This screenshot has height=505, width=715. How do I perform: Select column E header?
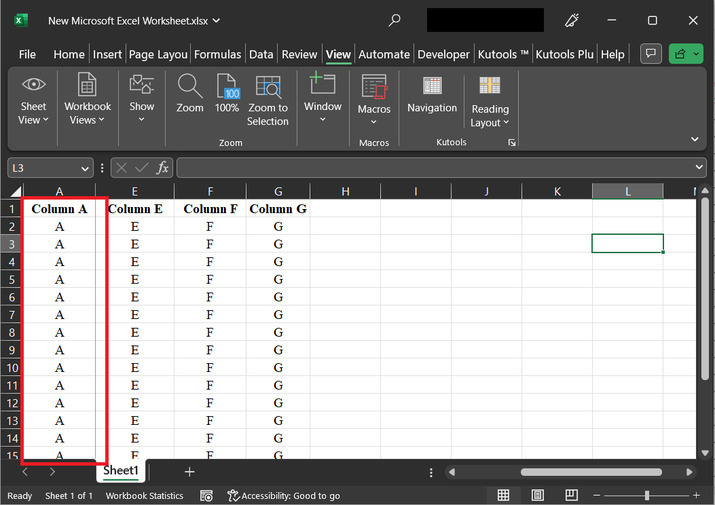click(x=135, y=191)
